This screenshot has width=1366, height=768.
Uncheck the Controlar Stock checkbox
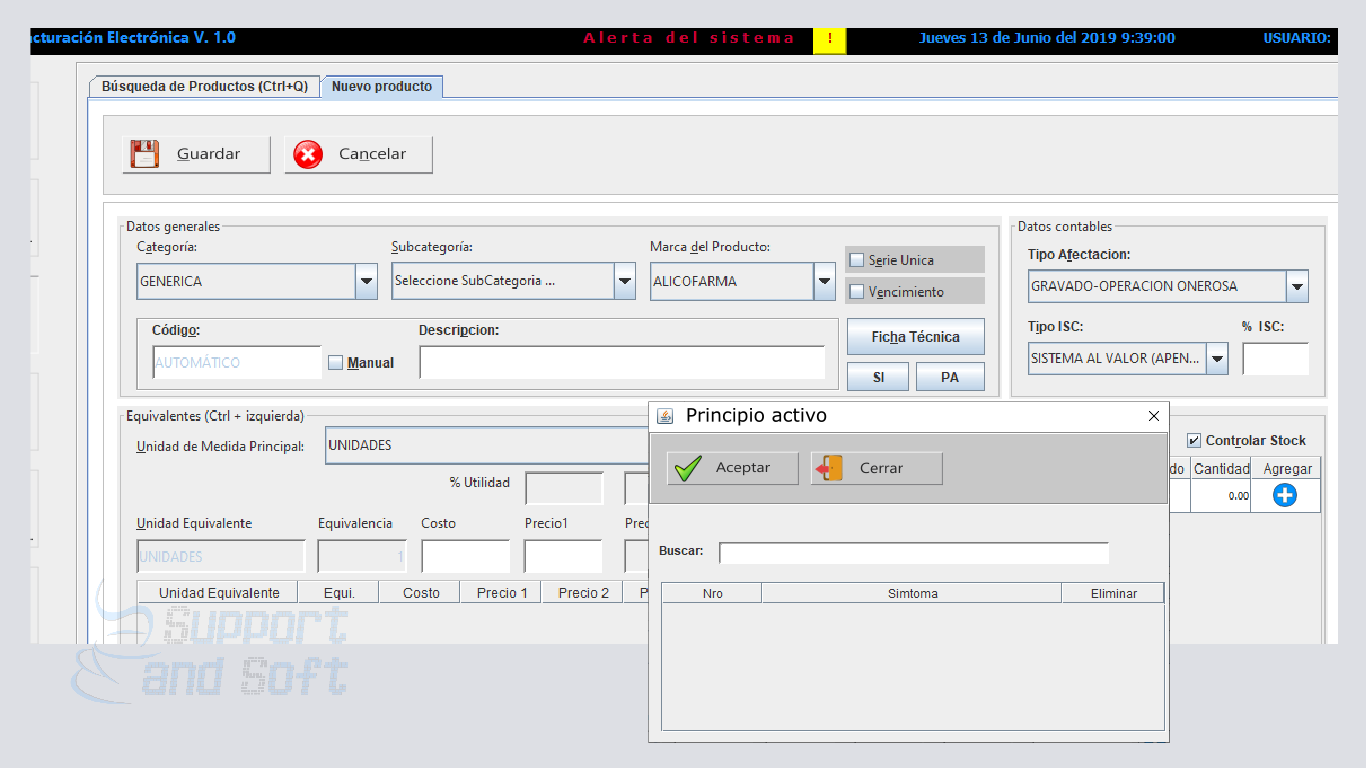coord(1194,440)
